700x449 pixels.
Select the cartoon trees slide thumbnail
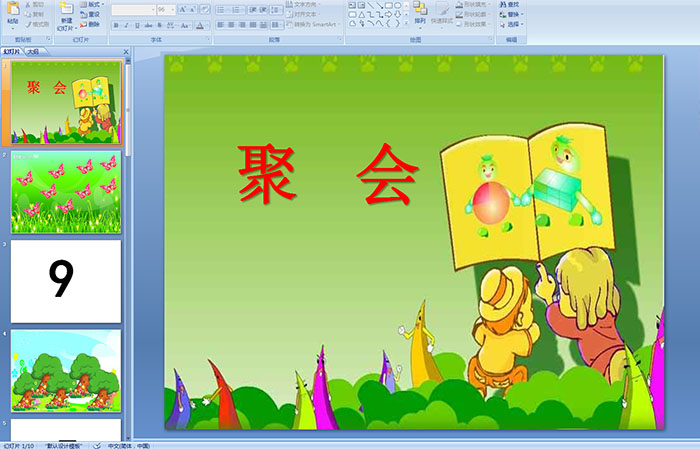coord(66,370)
